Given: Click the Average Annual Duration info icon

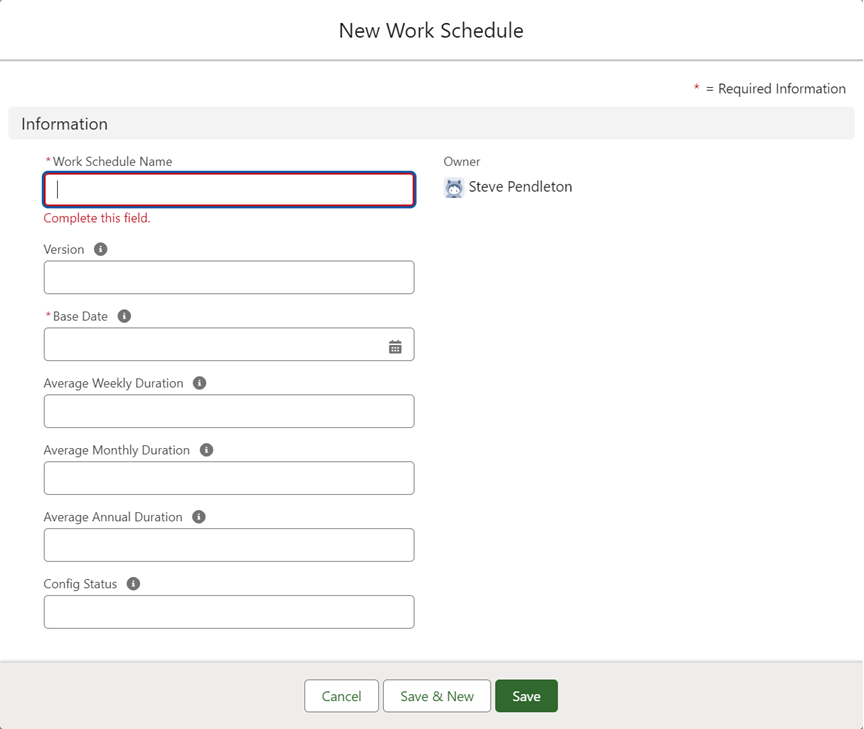Looking at the screenshot, I should tap(198, 517).
